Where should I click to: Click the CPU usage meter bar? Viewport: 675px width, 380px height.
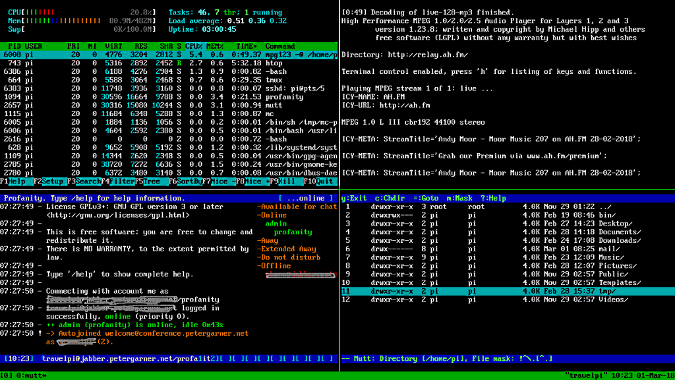(x=82, y=12)
